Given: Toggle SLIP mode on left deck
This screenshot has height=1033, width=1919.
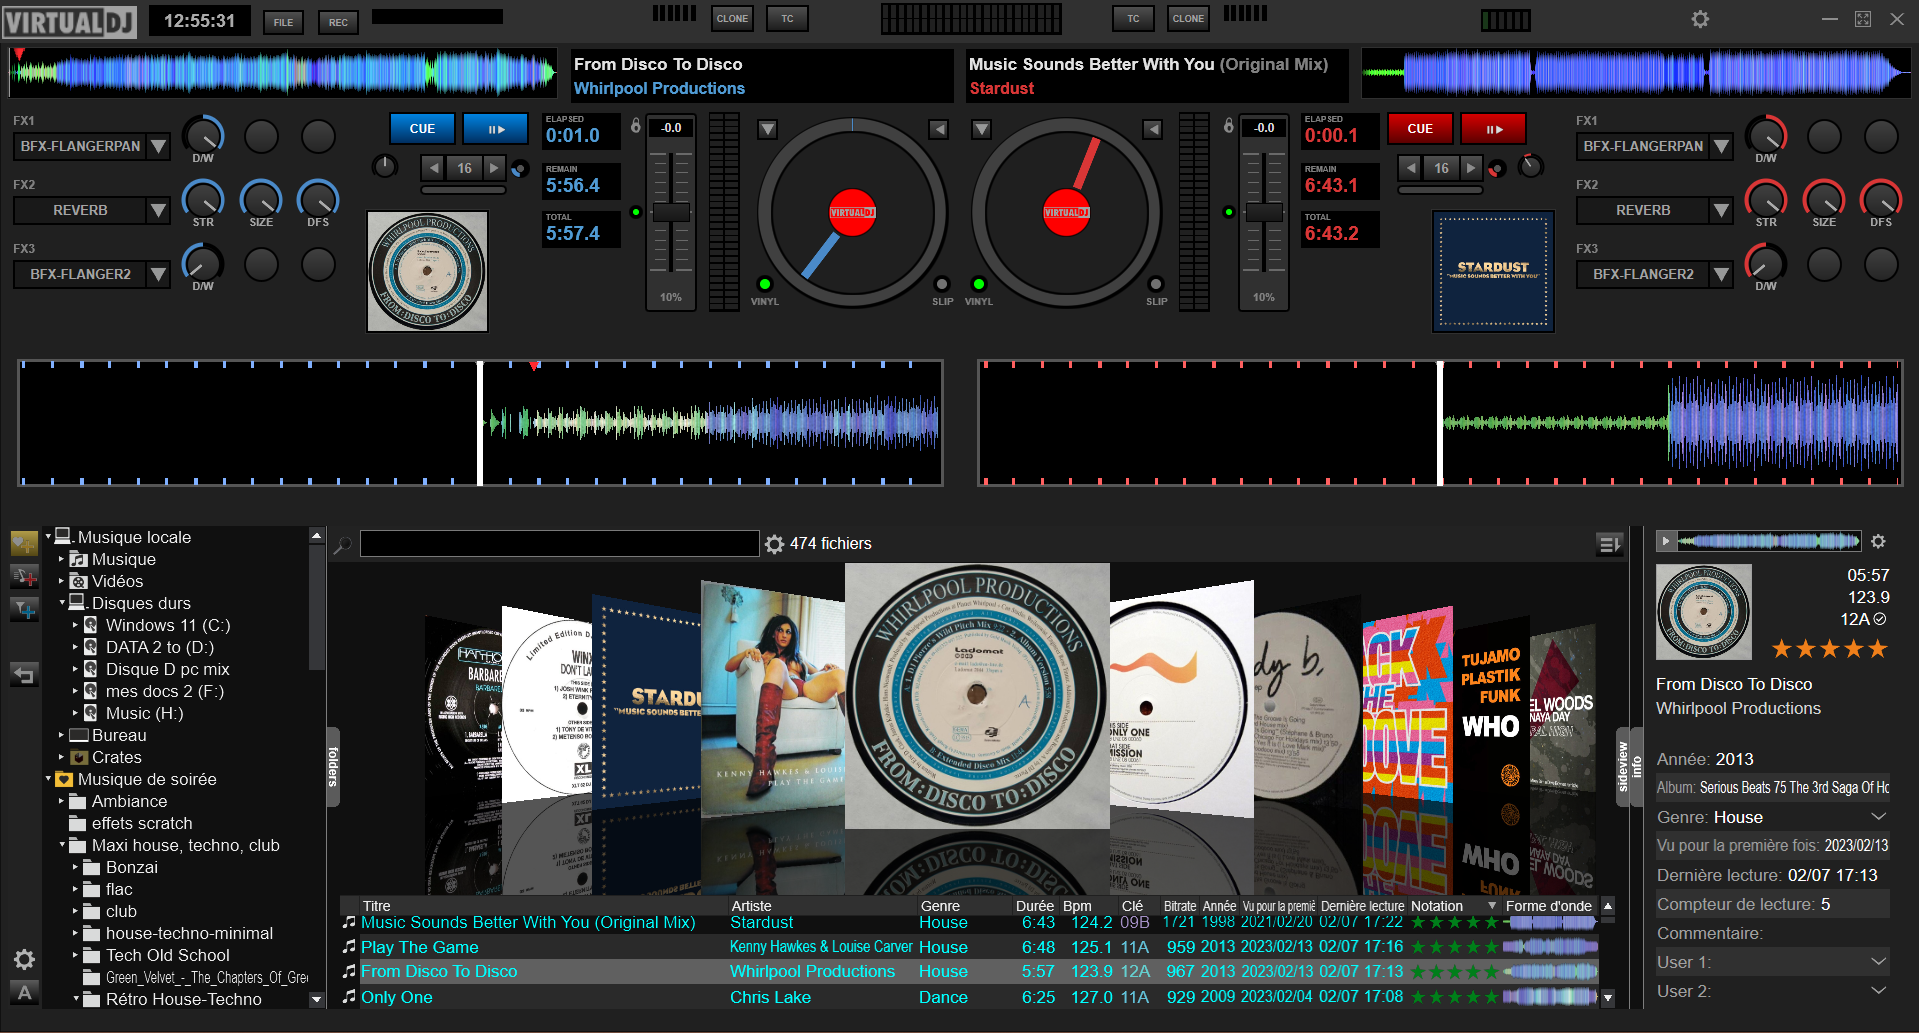Looking at the screenshot, I should click(942, 284).
